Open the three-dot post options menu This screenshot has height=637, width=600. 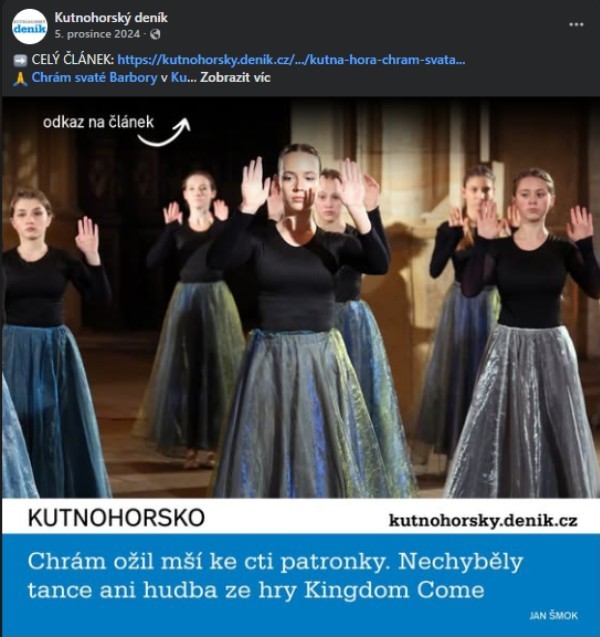click(x=576, y=24)
